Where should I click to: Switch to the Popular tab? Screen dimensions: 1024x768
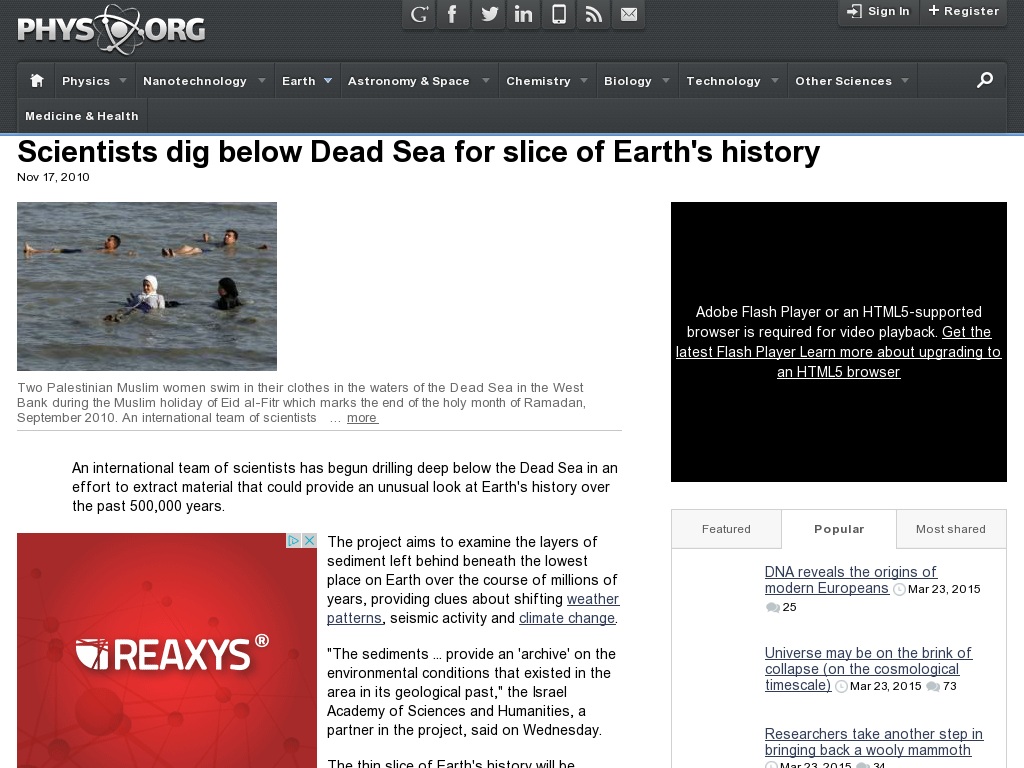point(839,529)
